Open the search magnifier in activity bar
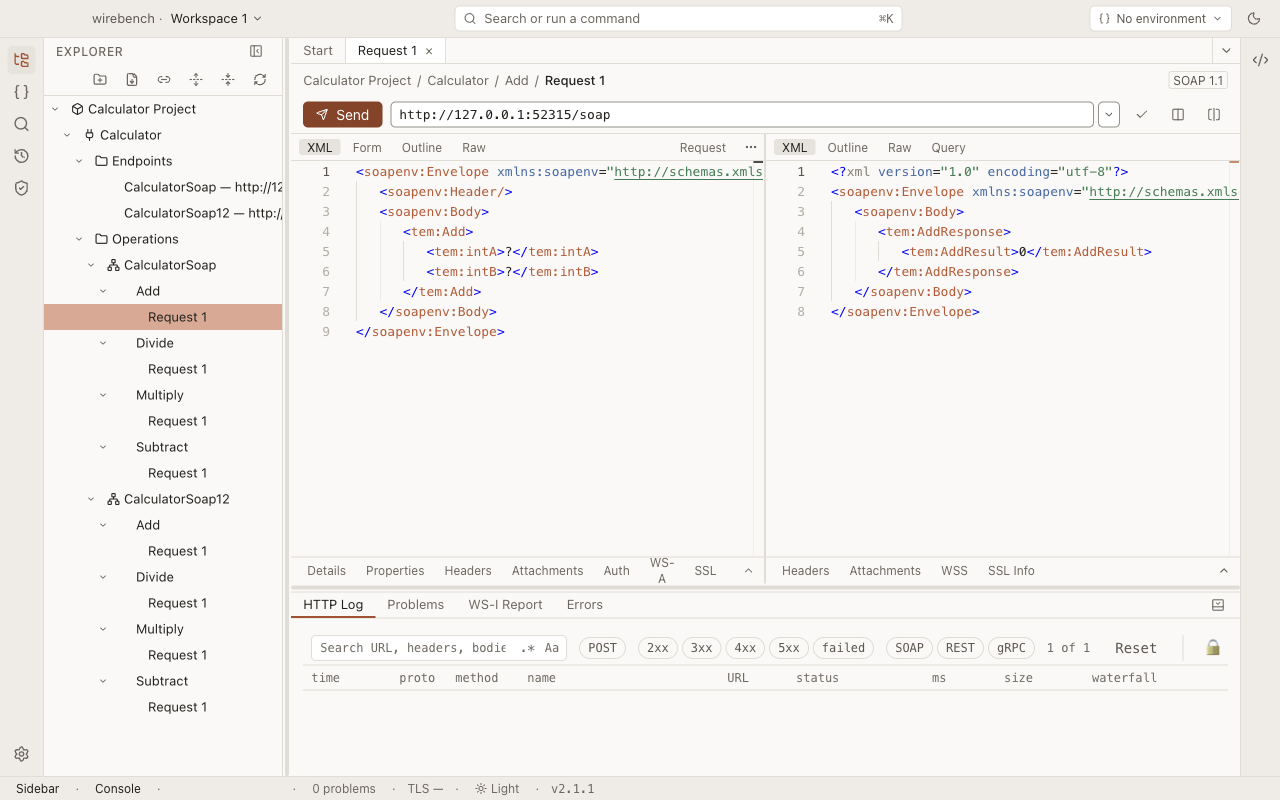This screenshot has width=1280, height=800. click(21, 124)
